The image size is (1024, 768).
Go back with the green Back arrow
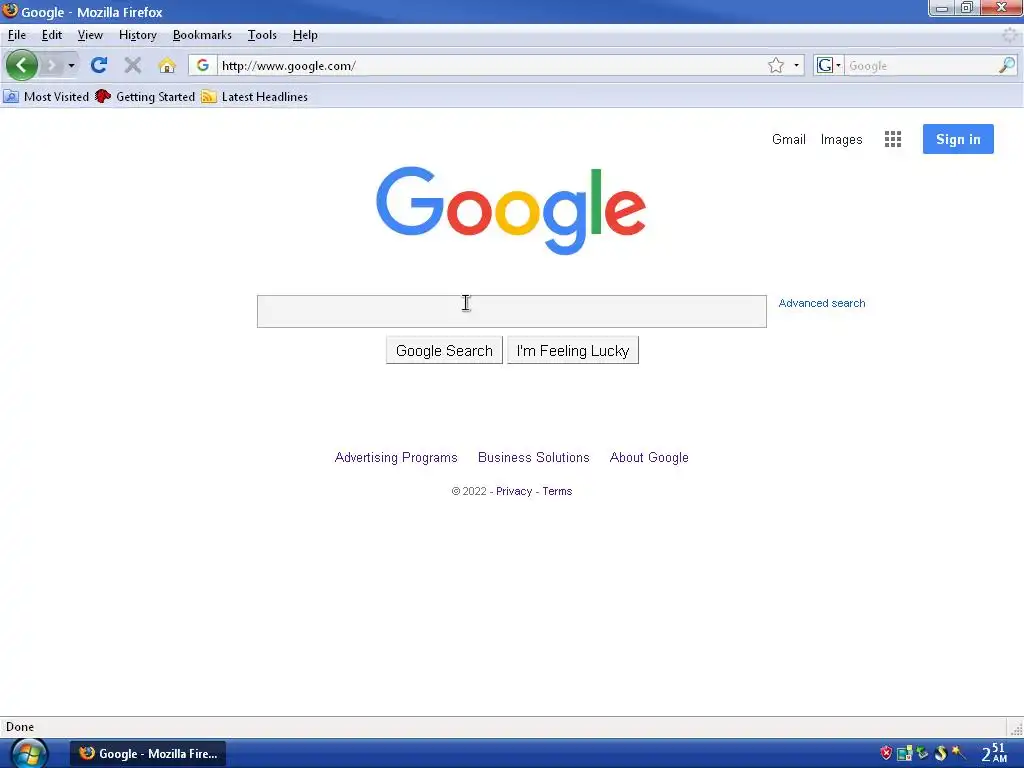click(22, 65)
